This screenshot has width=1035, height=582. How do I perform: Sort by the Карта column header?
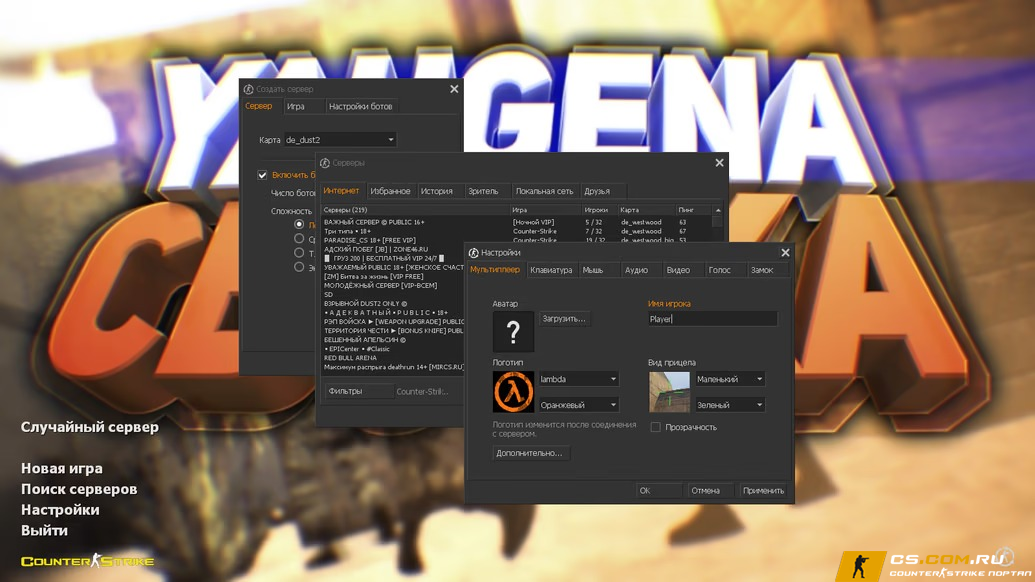coord(646,210)
